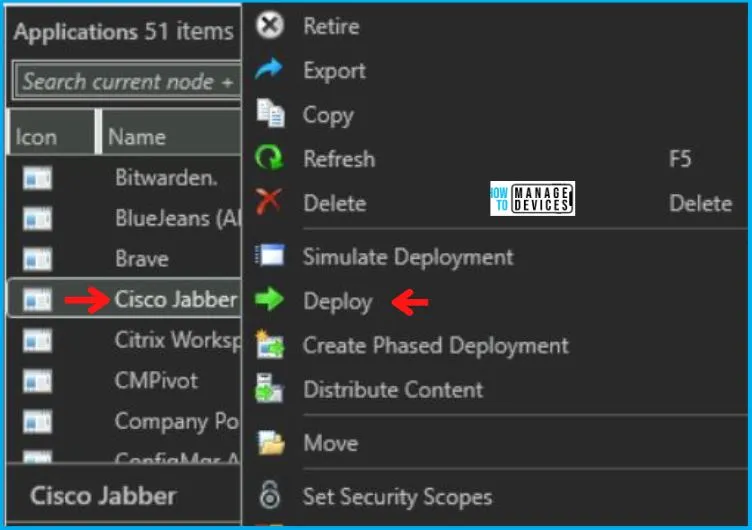Sort by the Name column header
This screenshot has width=752, height=530.
[x=171, y=132]
